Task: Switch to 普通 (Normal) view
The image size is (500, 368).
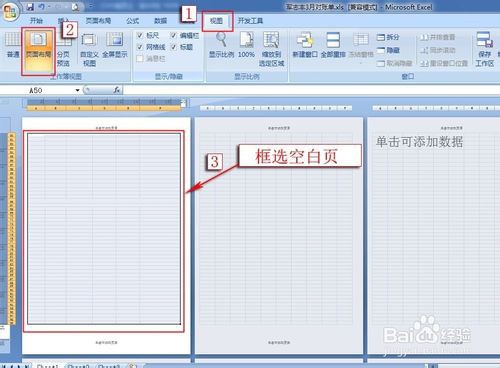Action: click(x=12, y=45)
